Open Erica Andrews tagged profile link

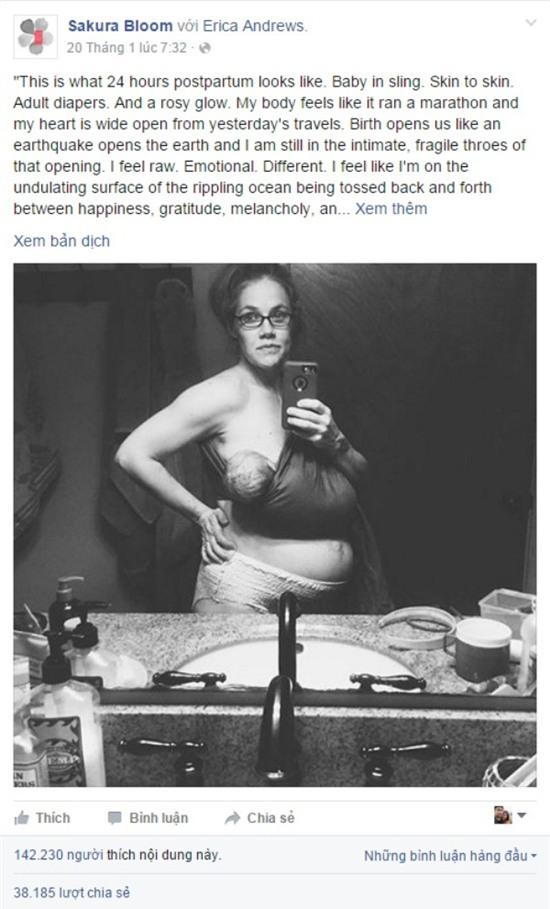253,26
